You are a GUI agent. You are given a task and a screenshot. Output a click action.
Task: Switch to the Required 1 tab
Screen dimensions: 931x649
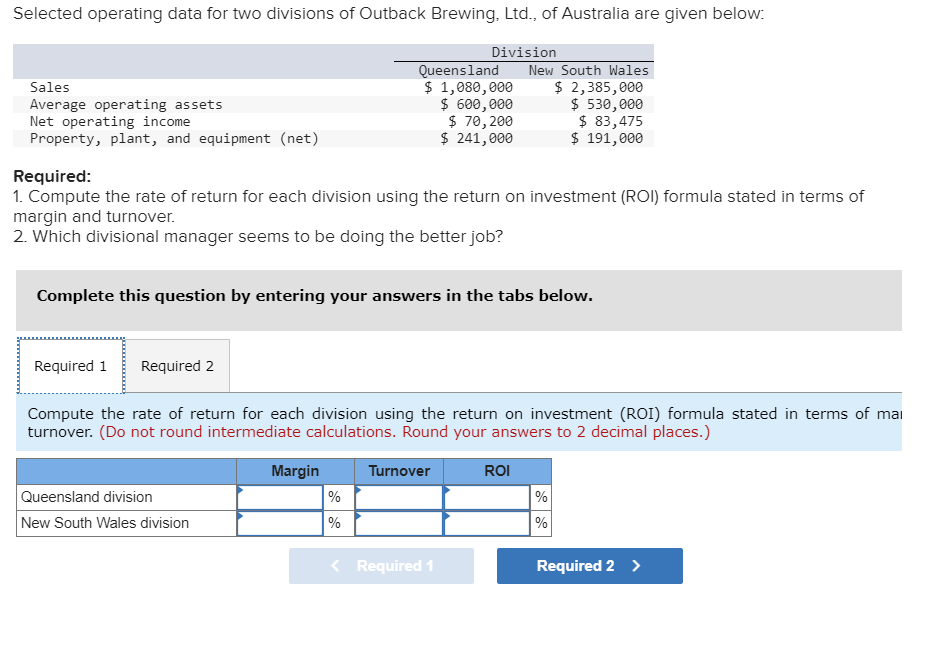tap(70, 365)
